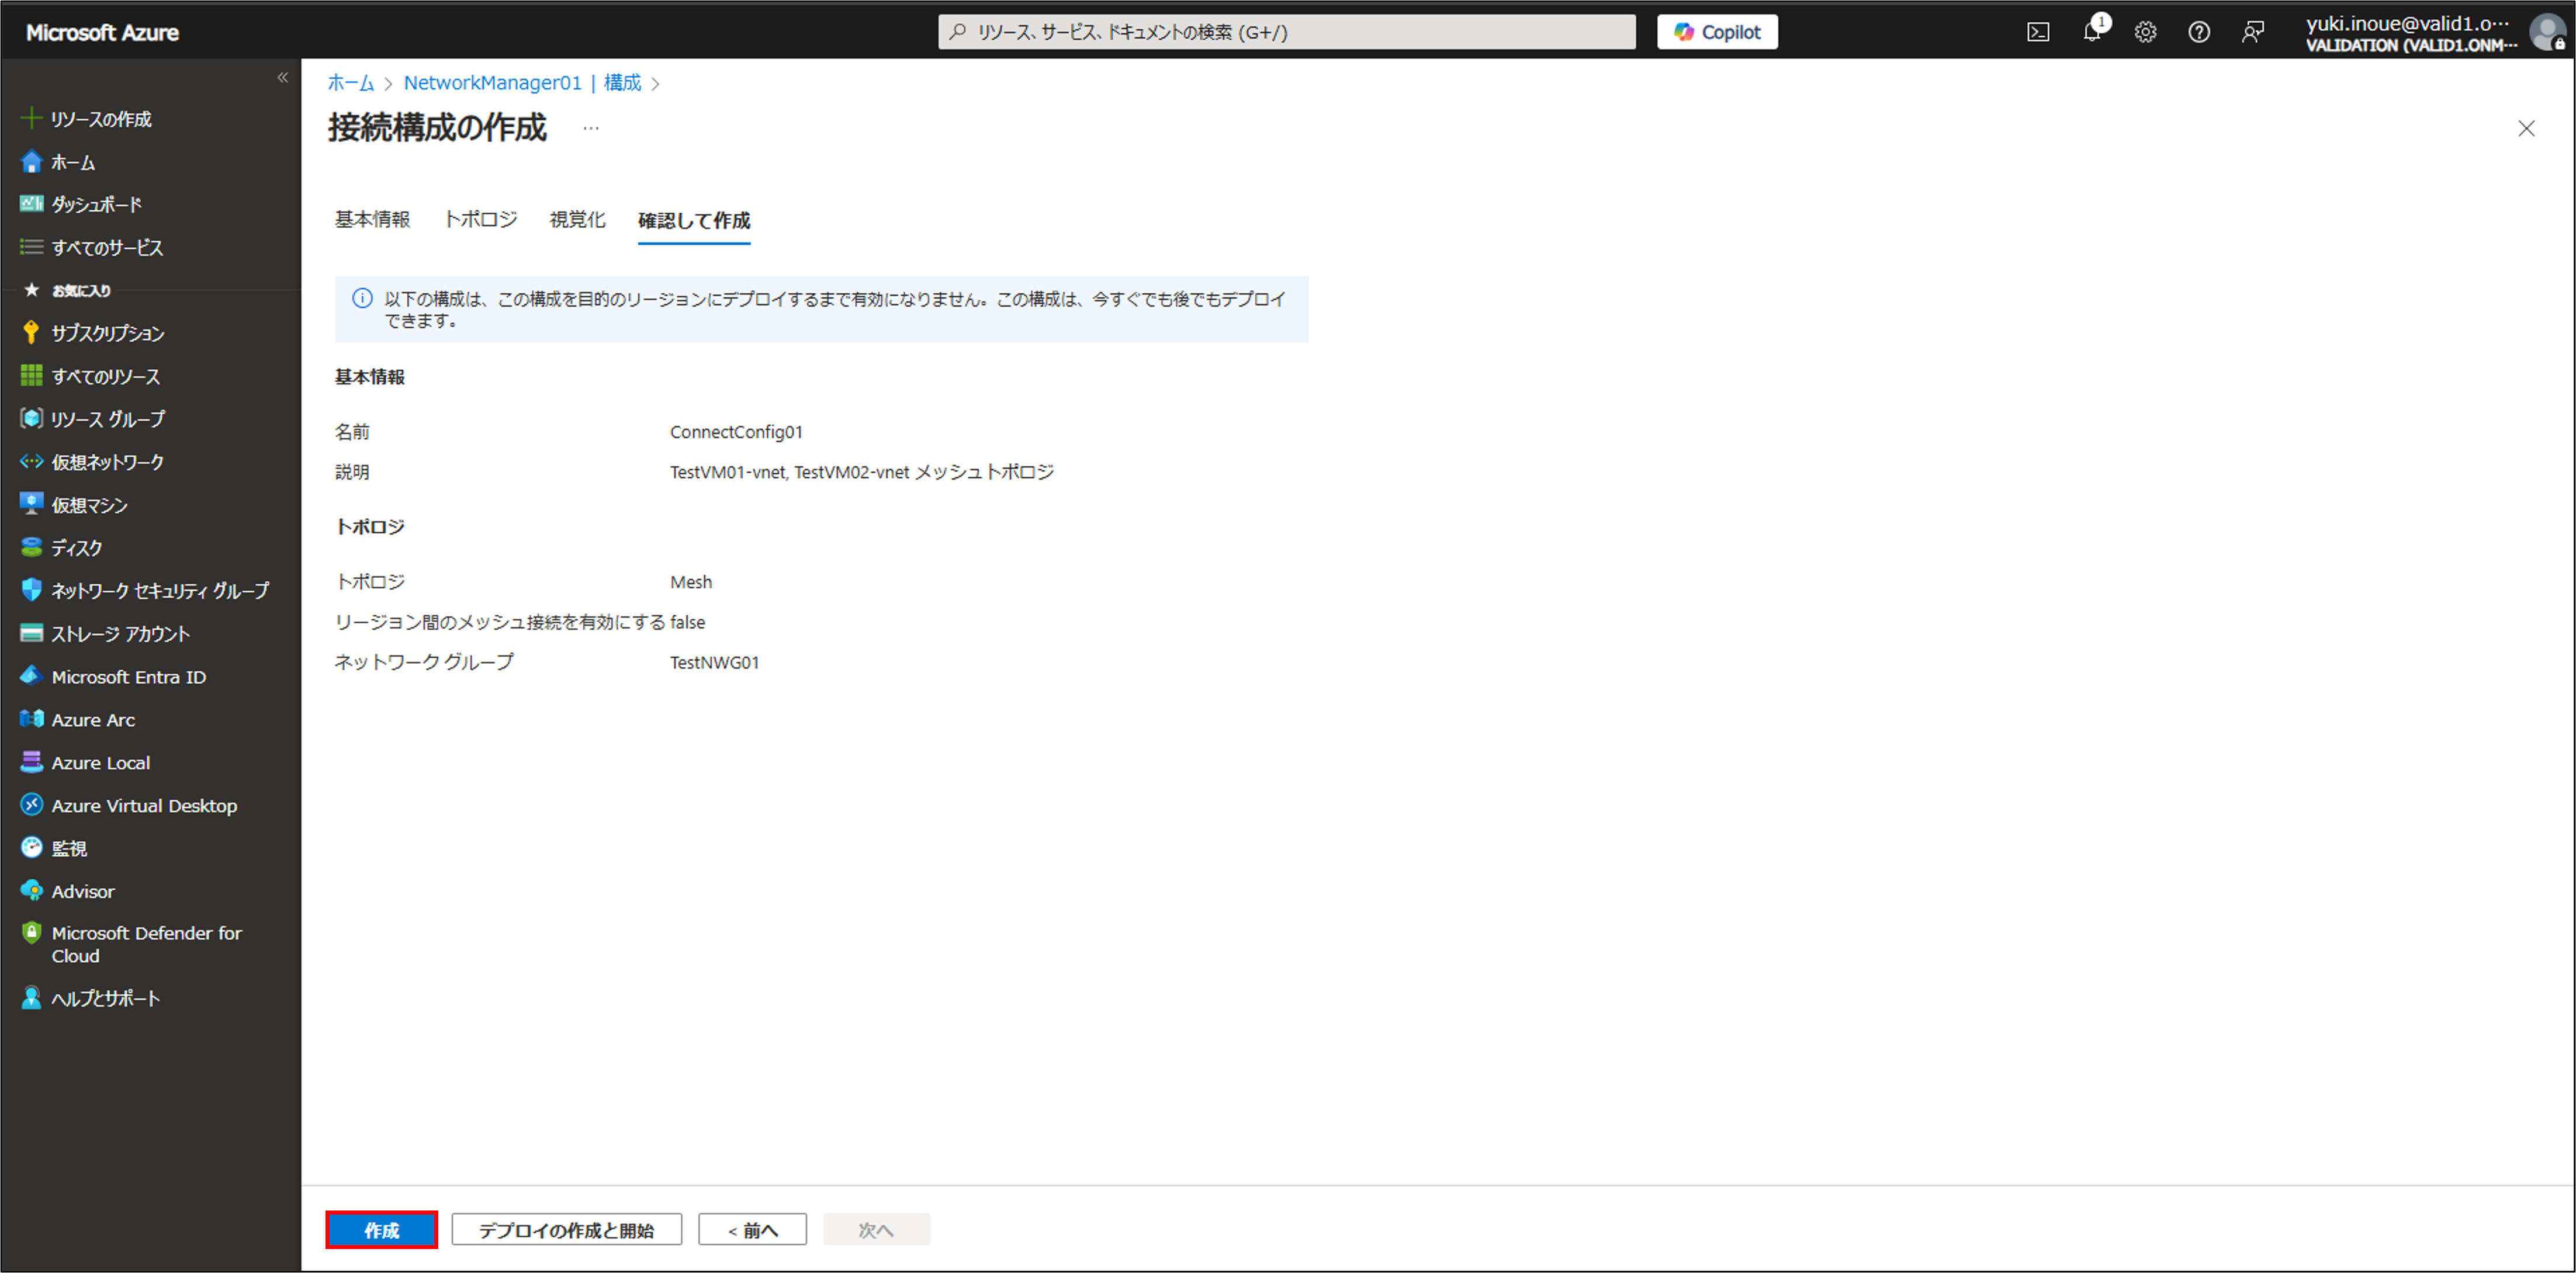This screenshot has height=1273, width=2576.
Task: Click TestNWG01 network group value
Action: click(x=714, y=662)
